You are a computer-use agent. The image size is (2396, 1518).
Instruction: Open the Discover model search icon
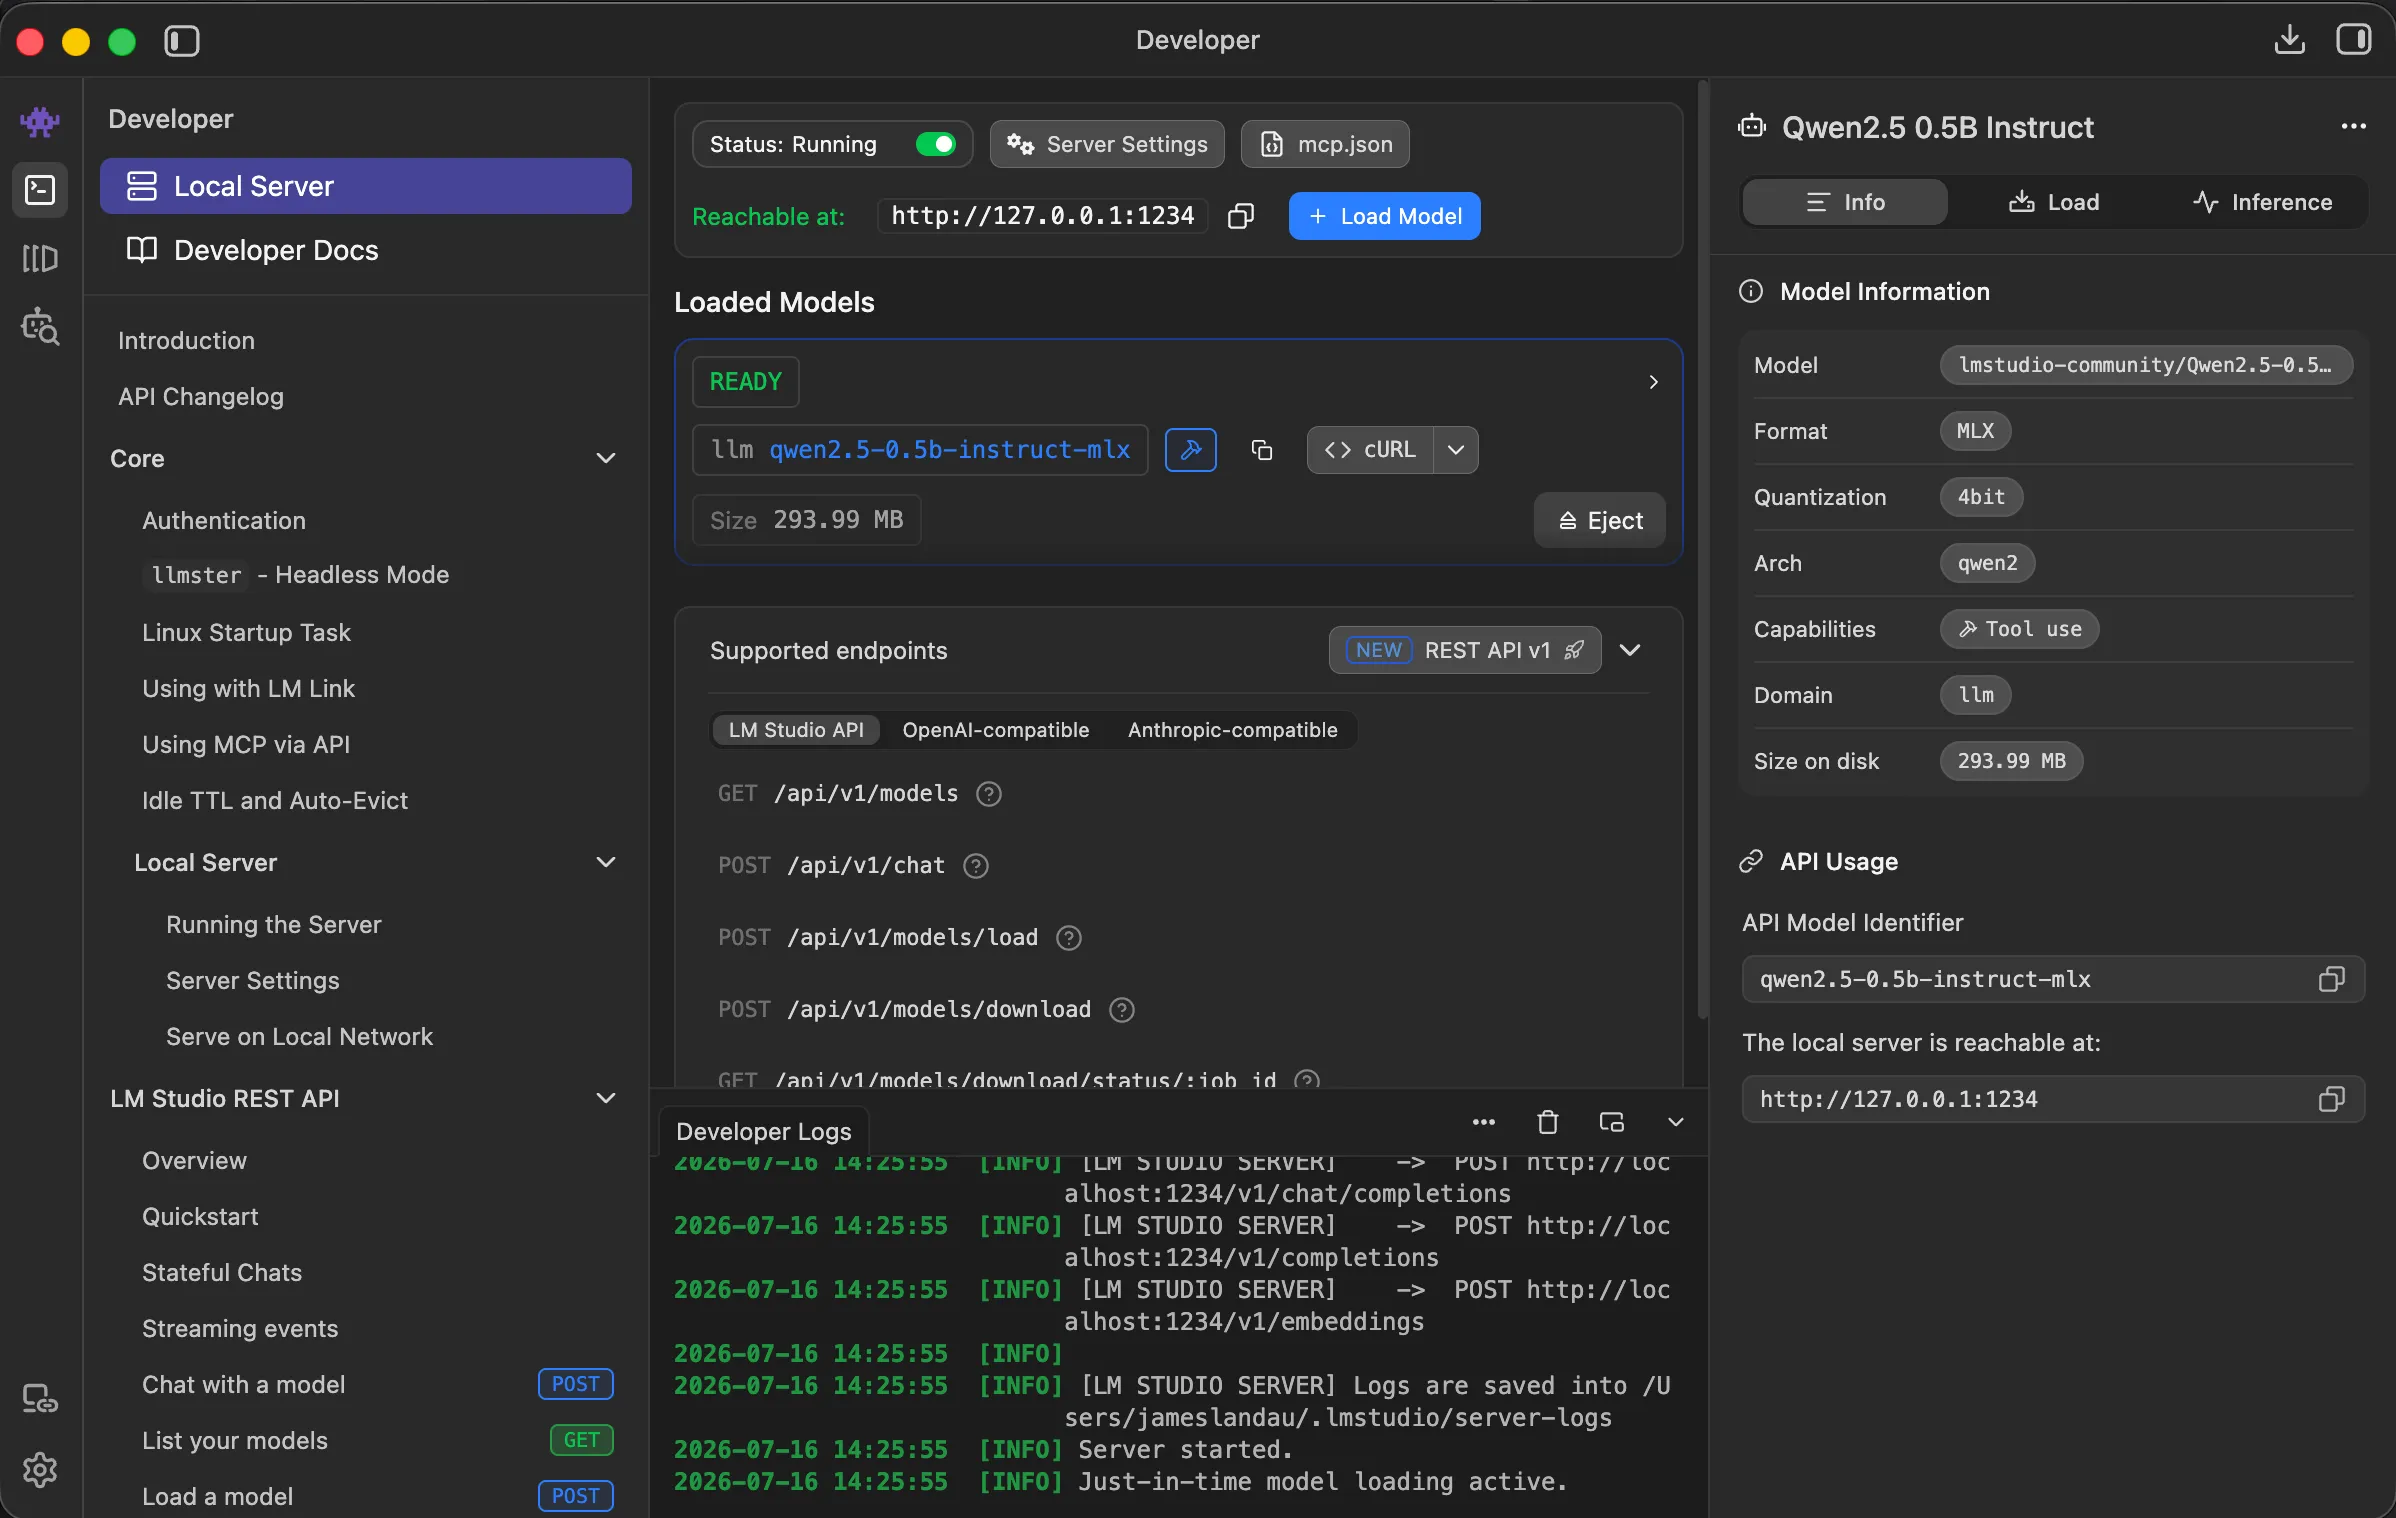point(40,326)
